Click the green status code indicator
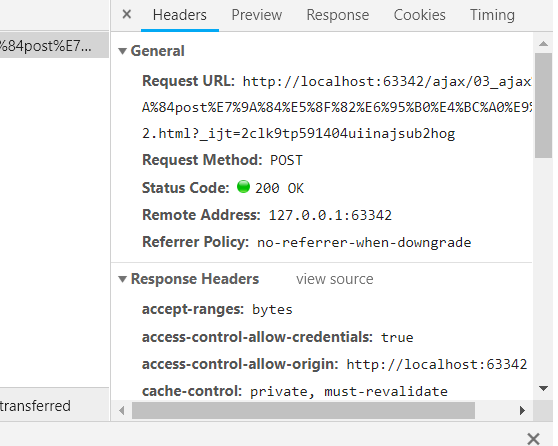This screenshot has width=558, height=446. tap(243, 187)
